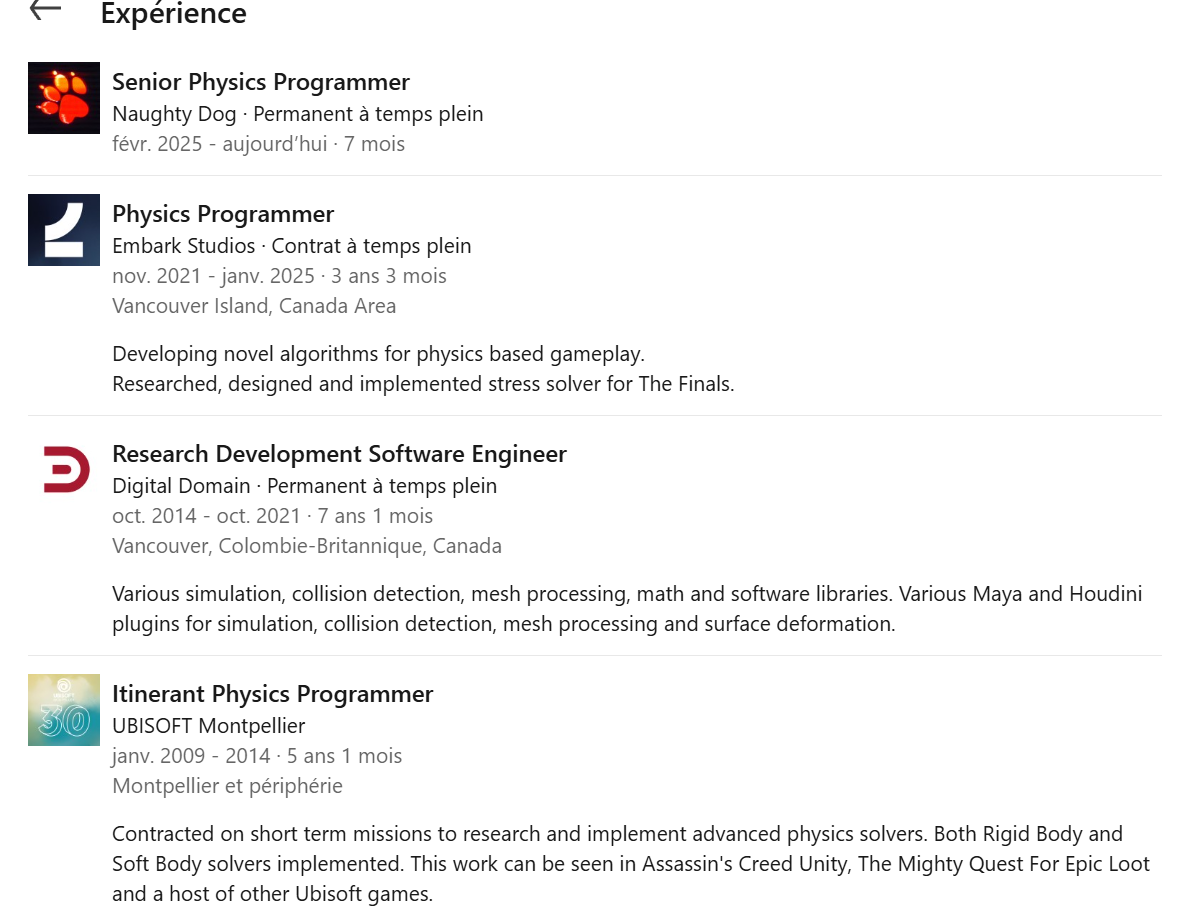
Task: Open Naughty Dog company name text
Action: tap(174, 114)
